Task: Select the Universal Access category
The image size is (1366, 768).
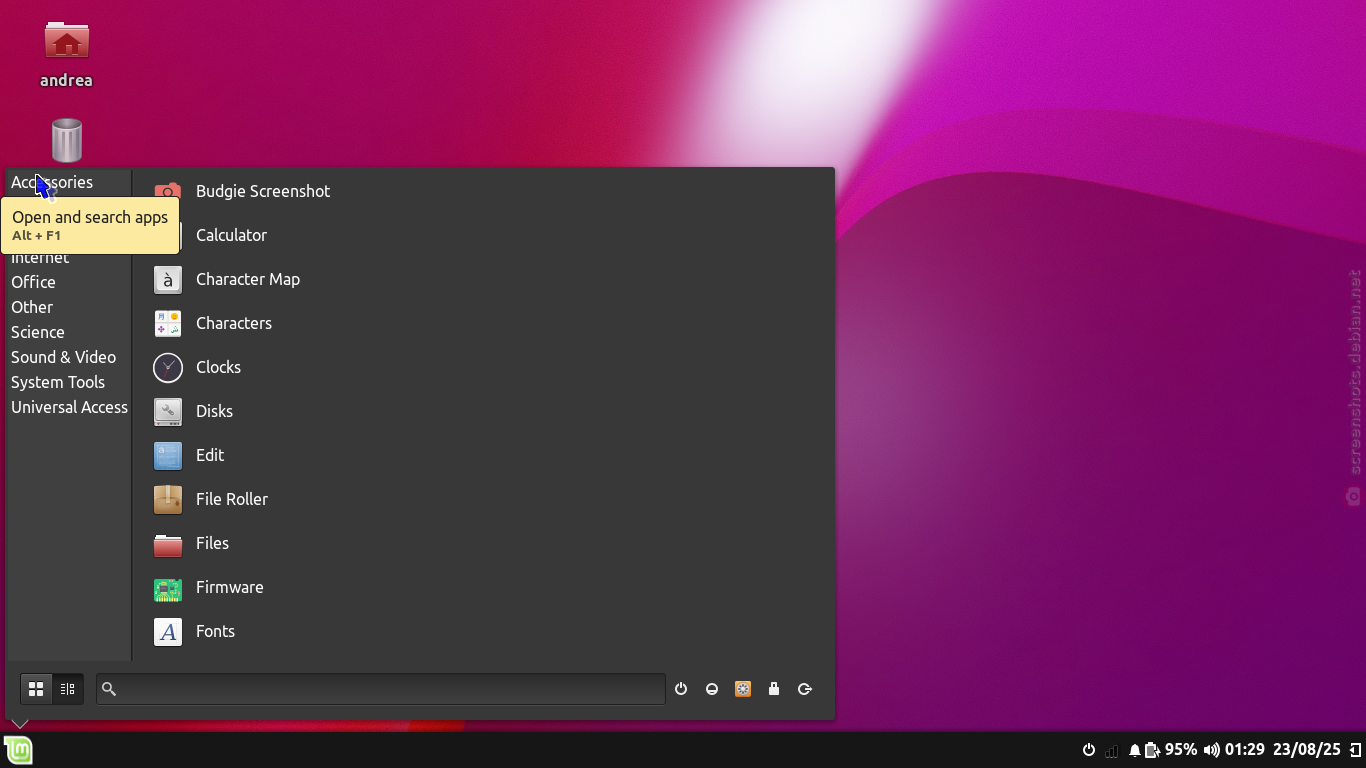Action: click(x=68, y=407)
